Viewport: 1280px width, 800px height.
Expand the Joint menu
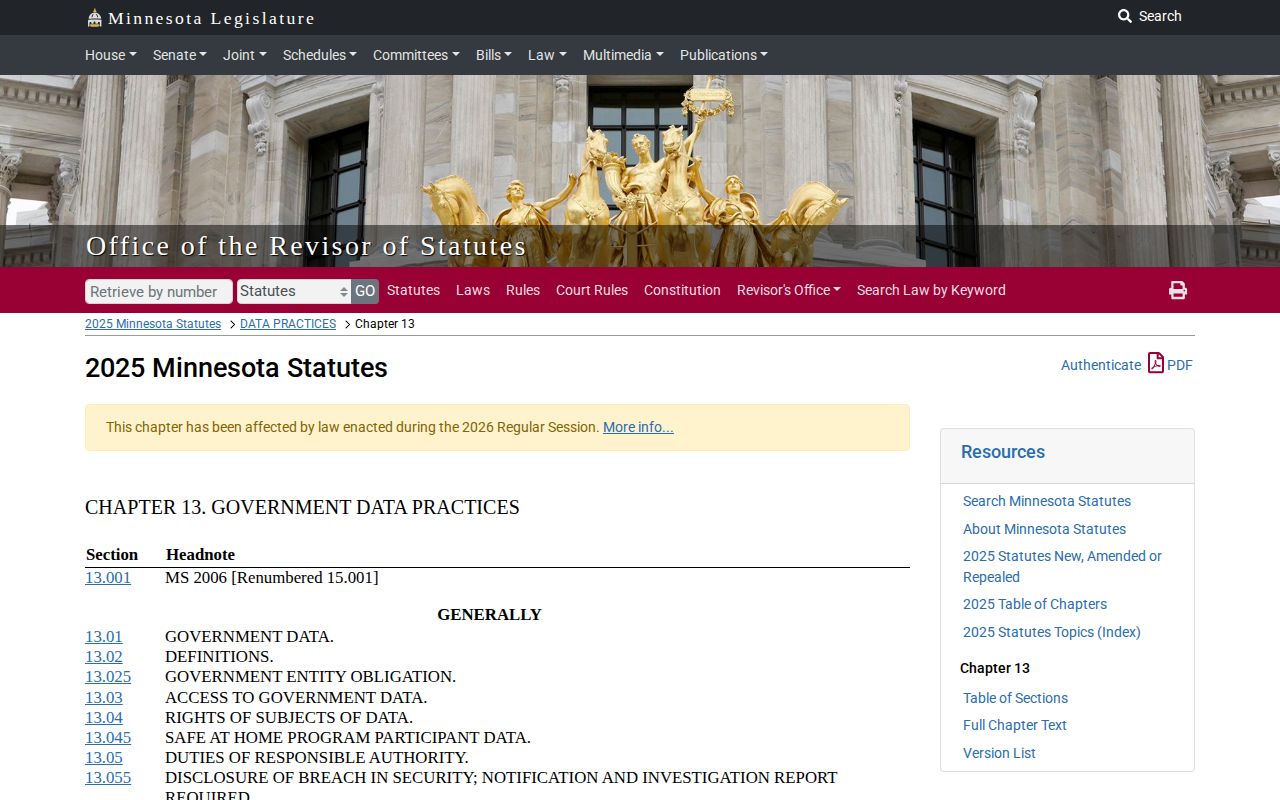pyautogui.click(x=244, y=55)
